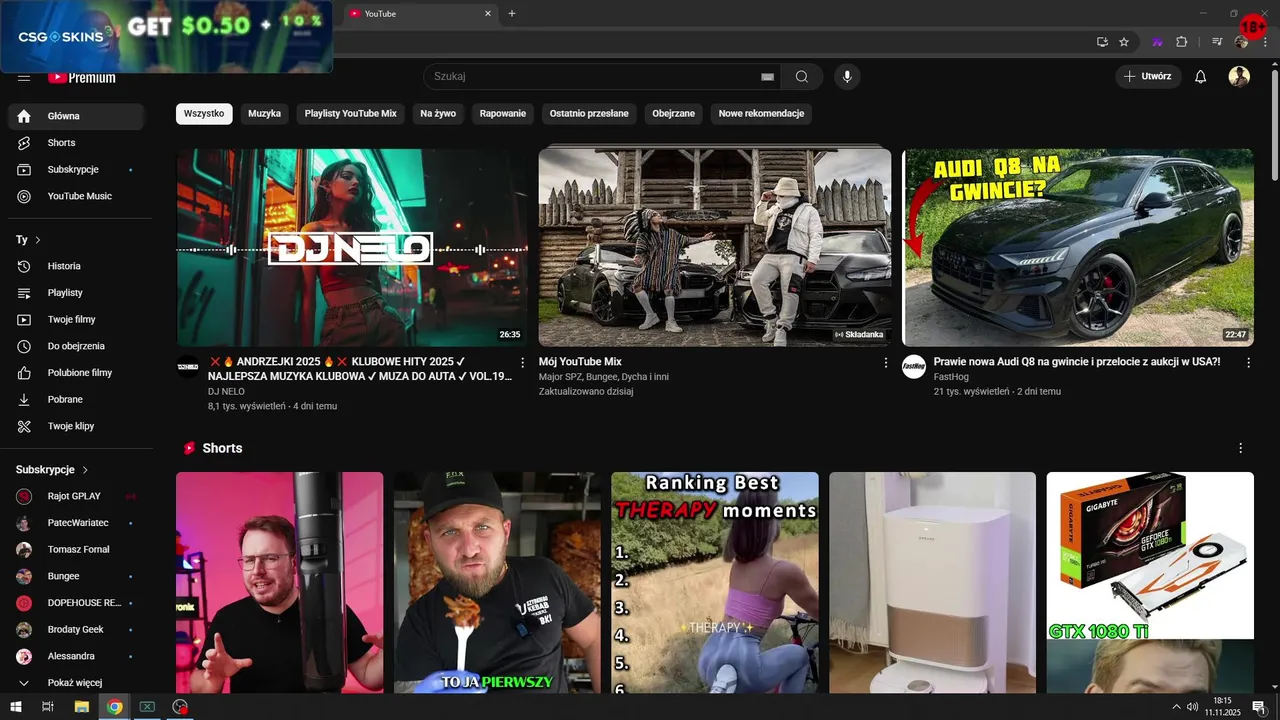The image size is (1280, 720).
Task: Select the Na żywo filter chip
Action: (438, 114)
